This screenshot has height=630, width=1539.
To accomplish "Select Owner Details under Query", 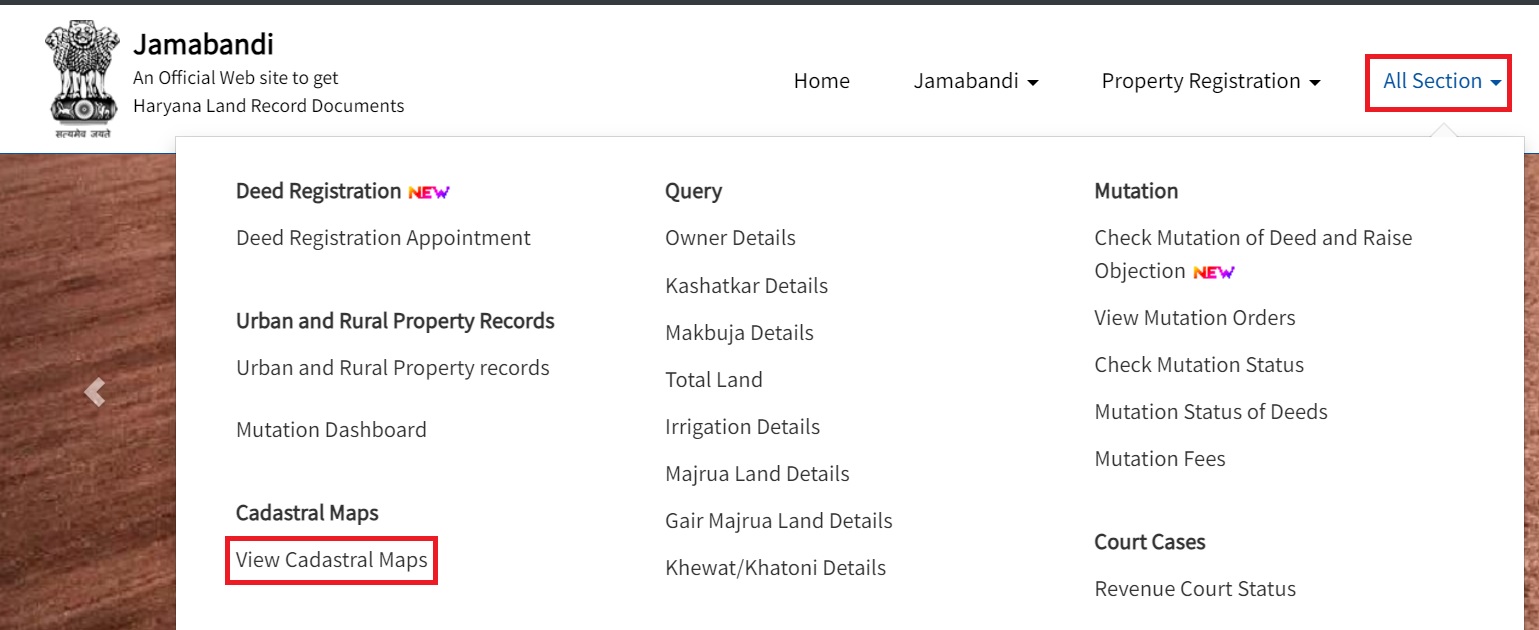I will [730, 238].
